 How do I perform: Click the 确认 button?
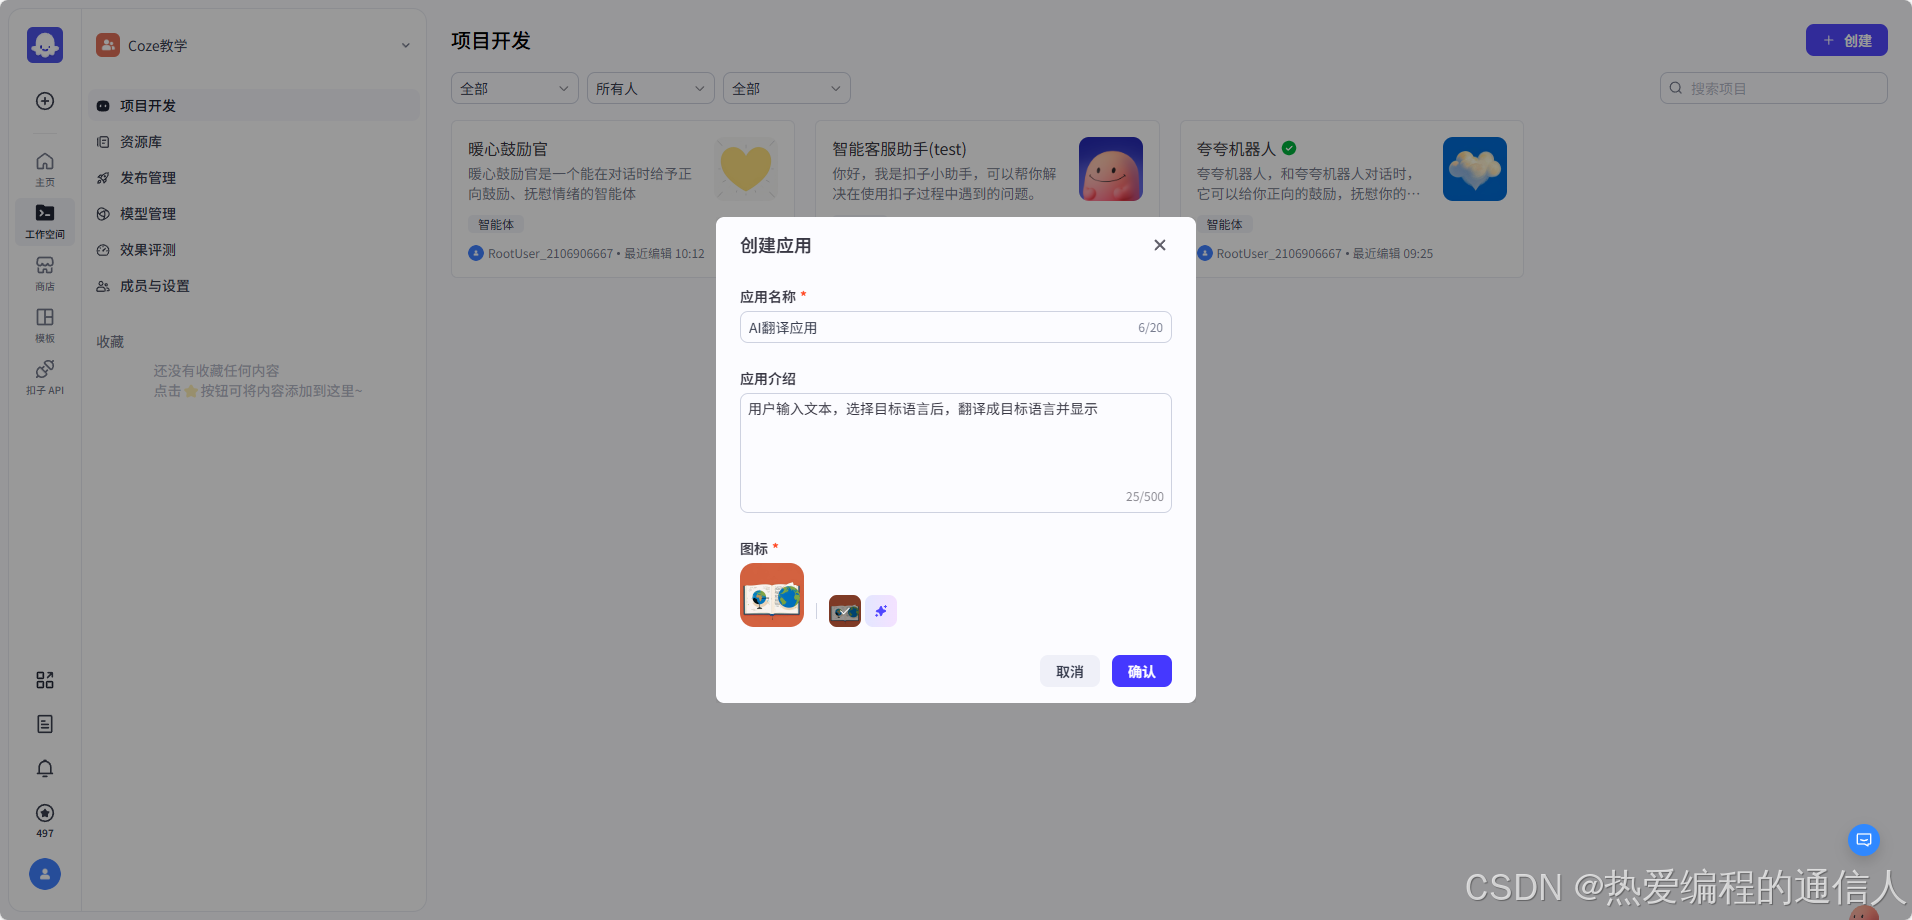[1142, 671]
